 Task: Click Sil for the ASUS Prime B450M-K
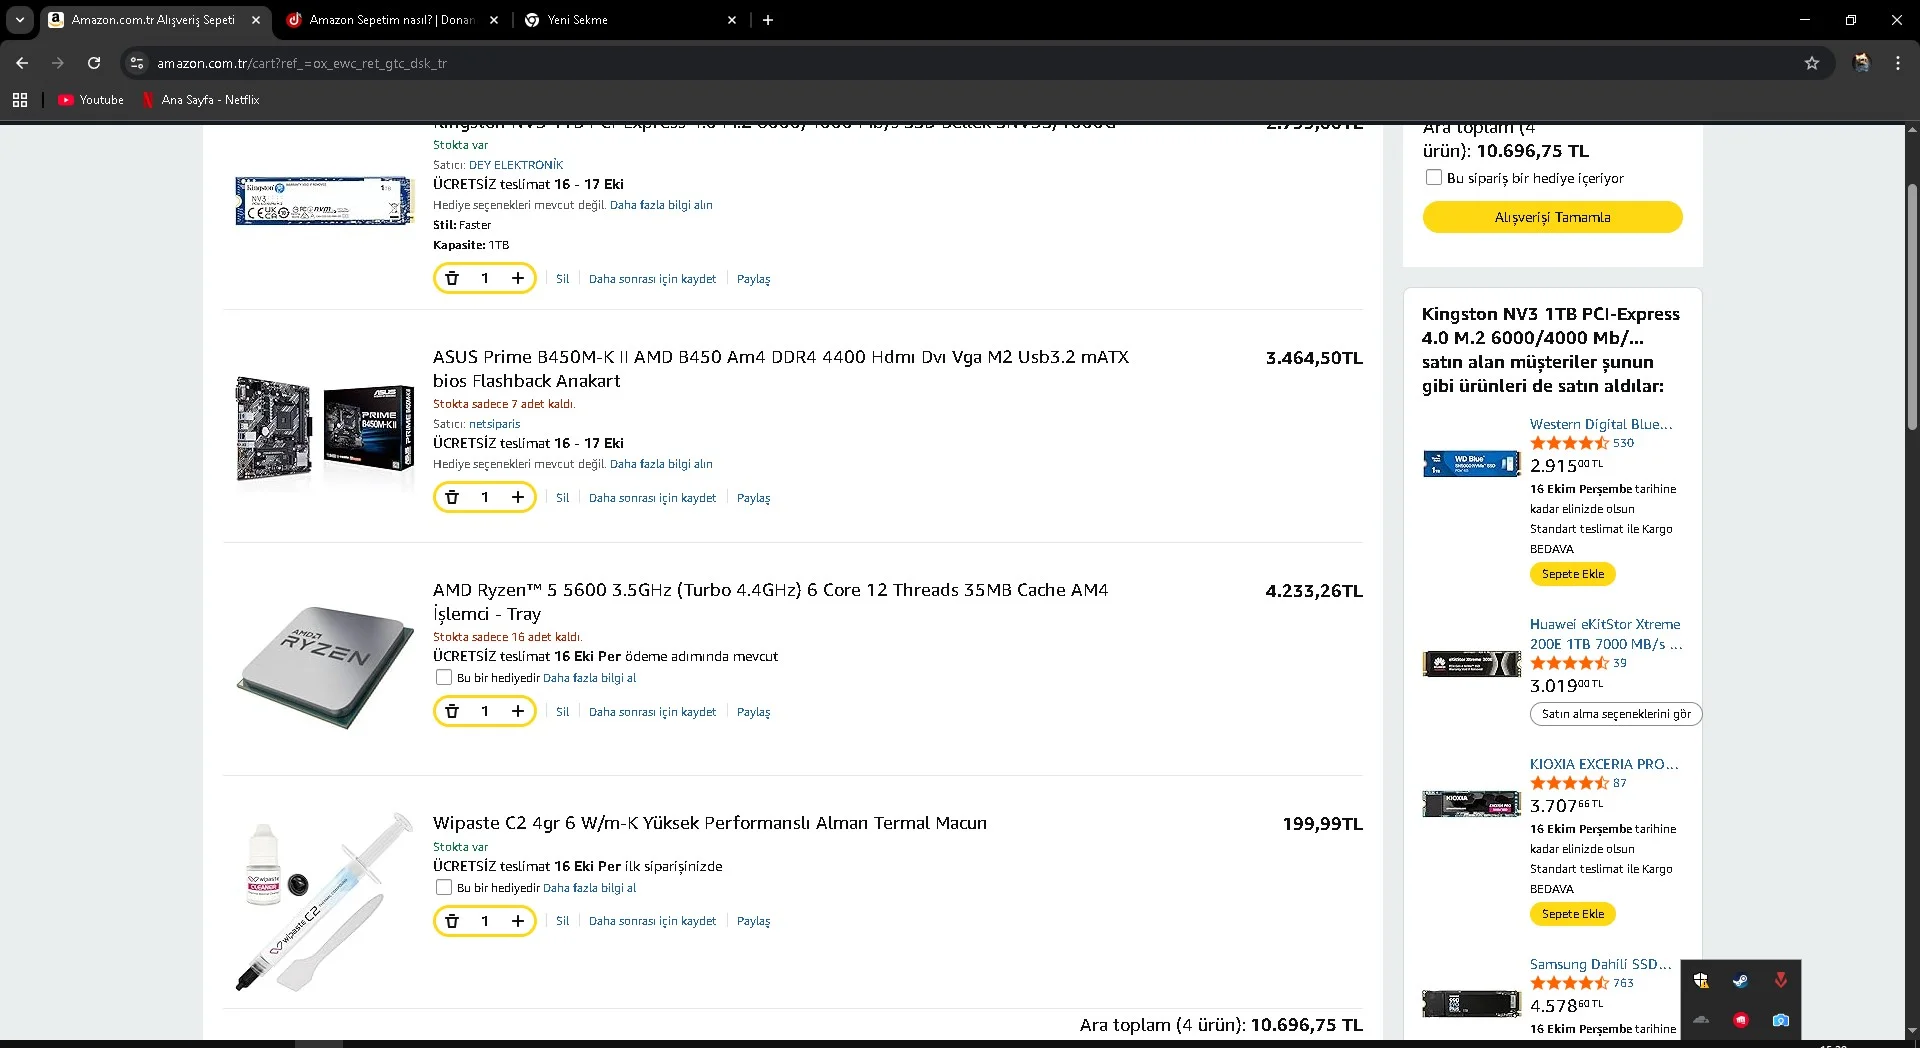coord(563,498)
